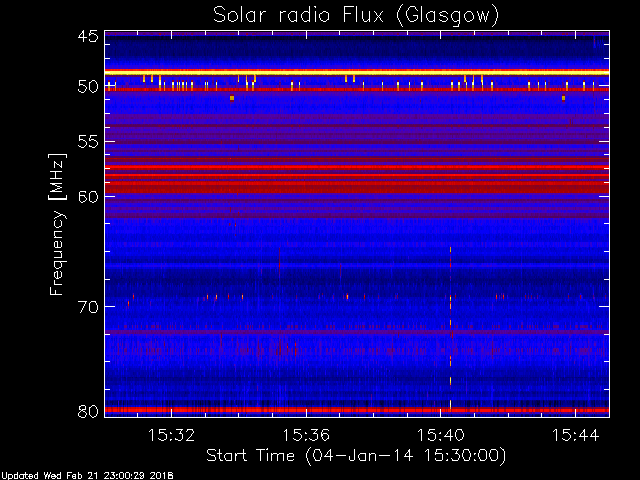This screenshot has width=640, height=480.
Task: Click the 15:36 time tick label
Action: 306,435
